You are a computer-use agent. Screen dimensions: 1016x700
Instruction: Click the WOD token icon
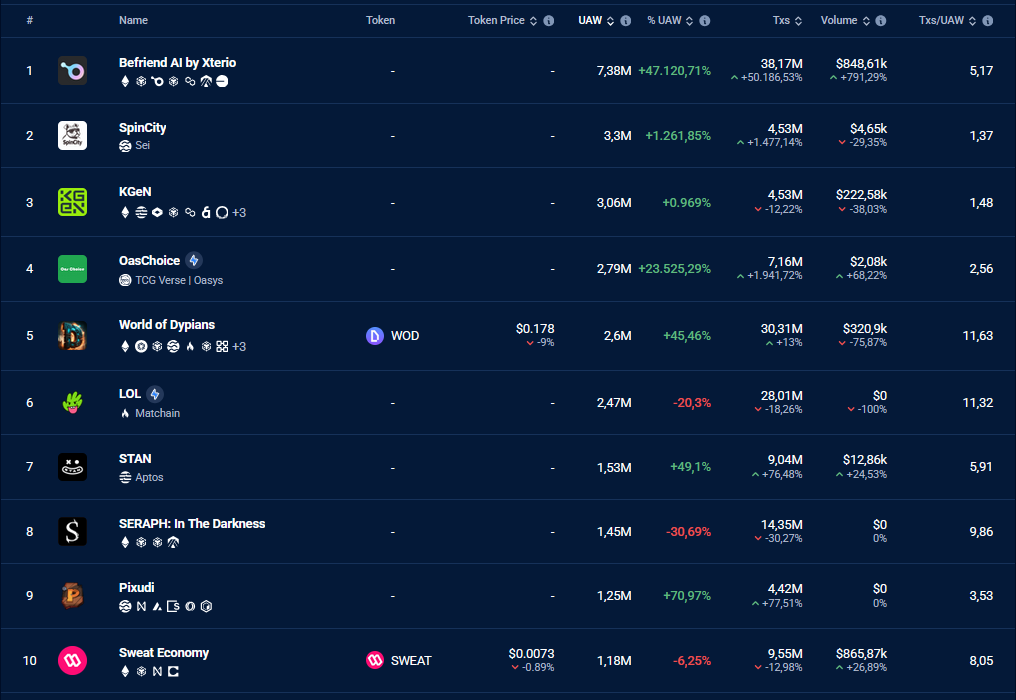click(375, 336)
